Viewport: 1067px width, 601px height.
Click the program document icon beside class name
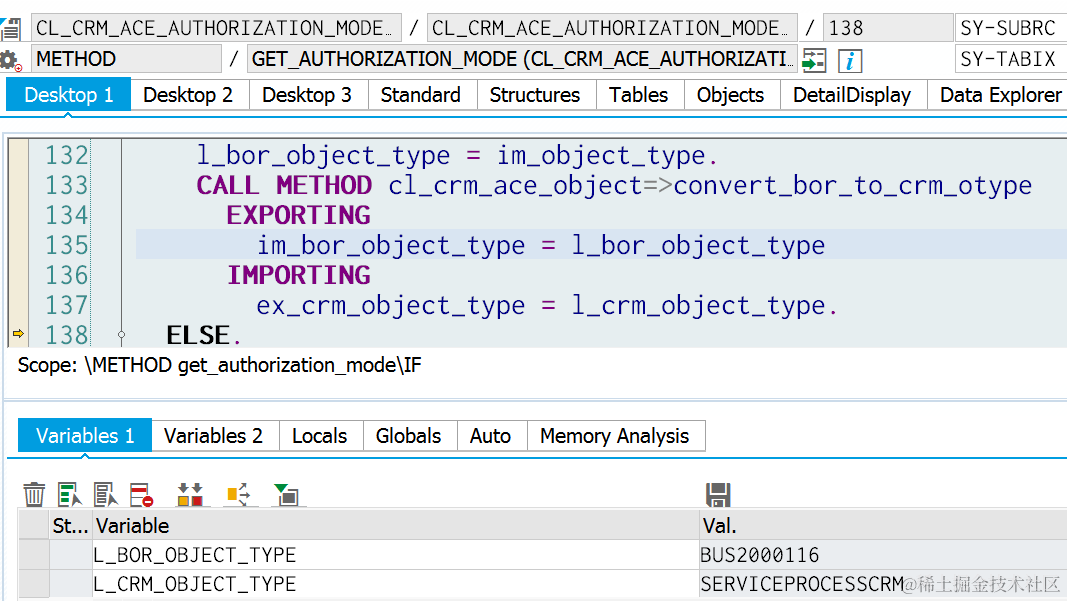tap(10, 29)
